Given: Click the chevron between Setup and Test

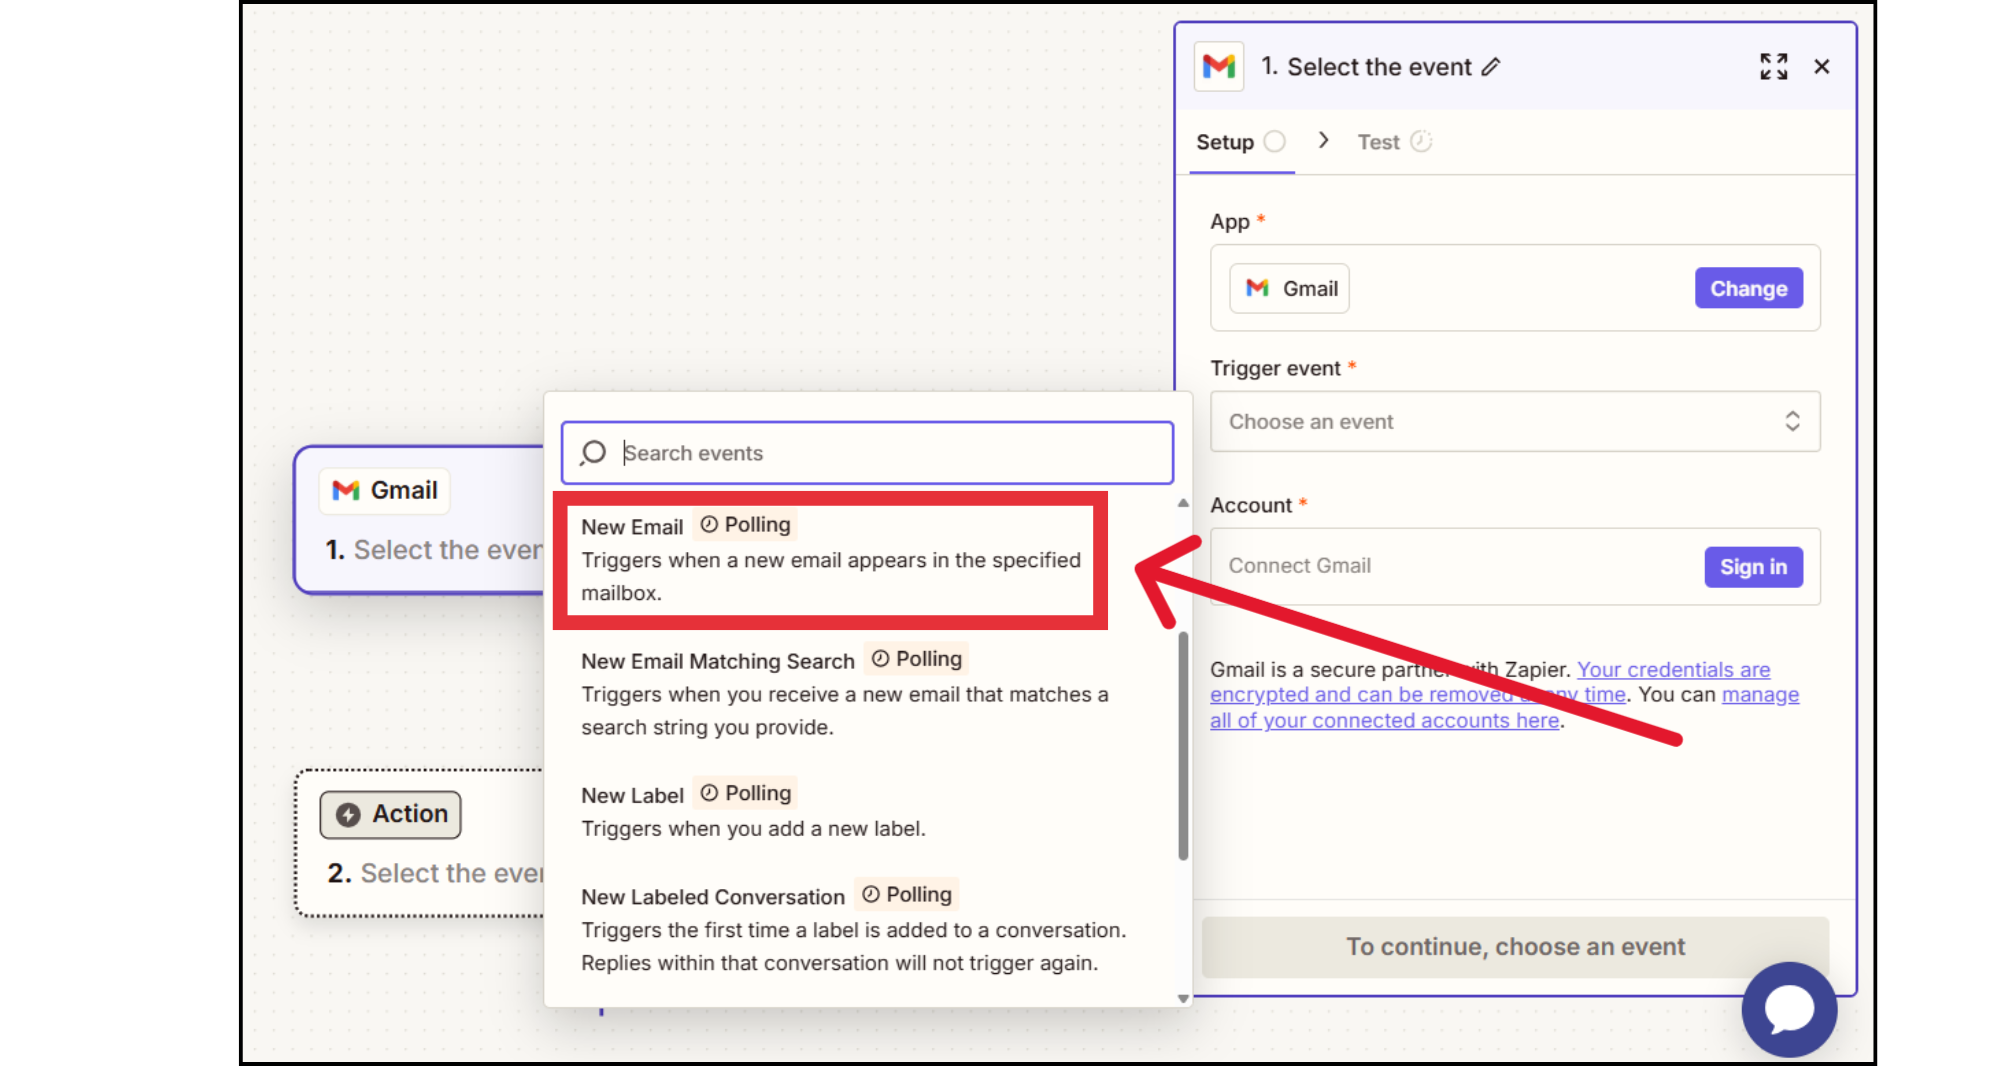Looking at the screenshot, I should pyautogui.click(x=1323, y=141).
